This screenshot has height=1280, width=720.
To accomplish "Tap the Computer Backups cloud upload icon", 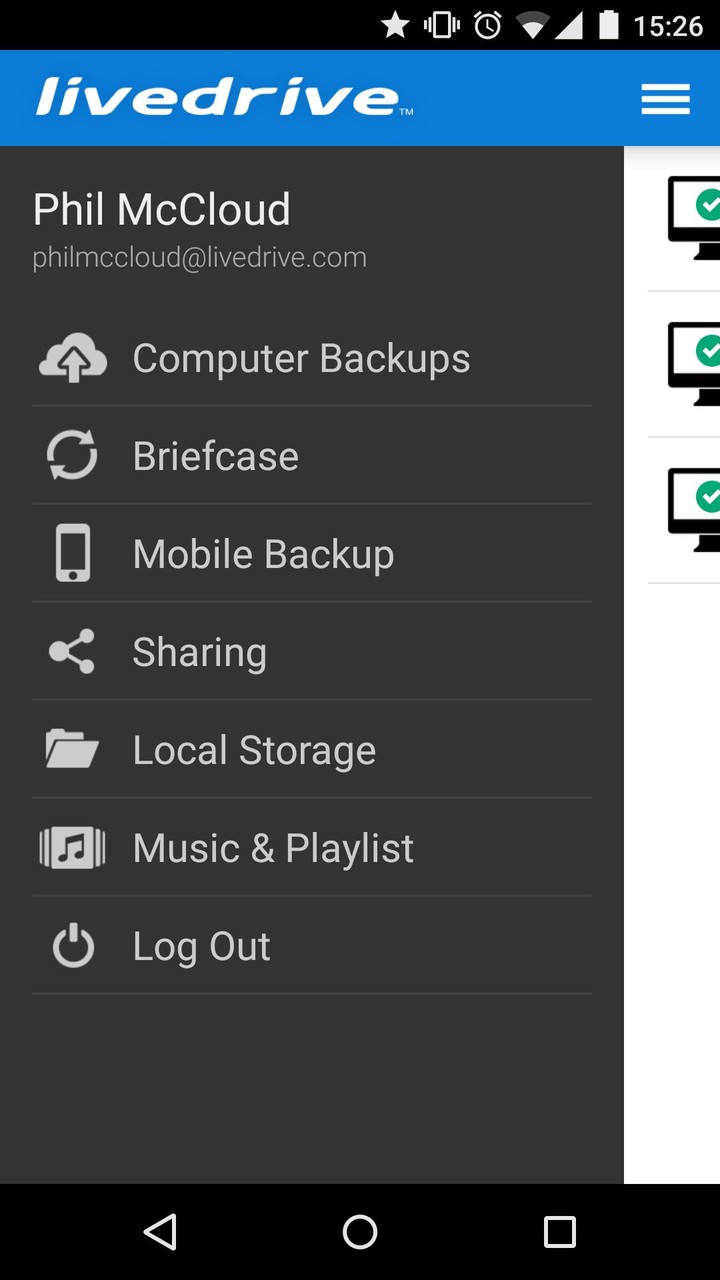I will (x=72, y=359).
